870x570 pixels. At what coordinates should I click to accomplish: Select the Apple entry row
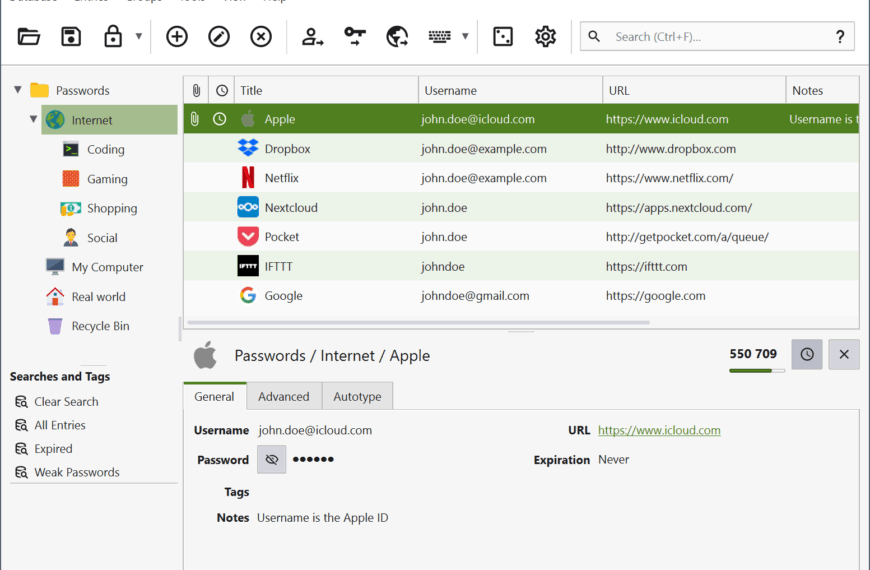pos(521,119)
